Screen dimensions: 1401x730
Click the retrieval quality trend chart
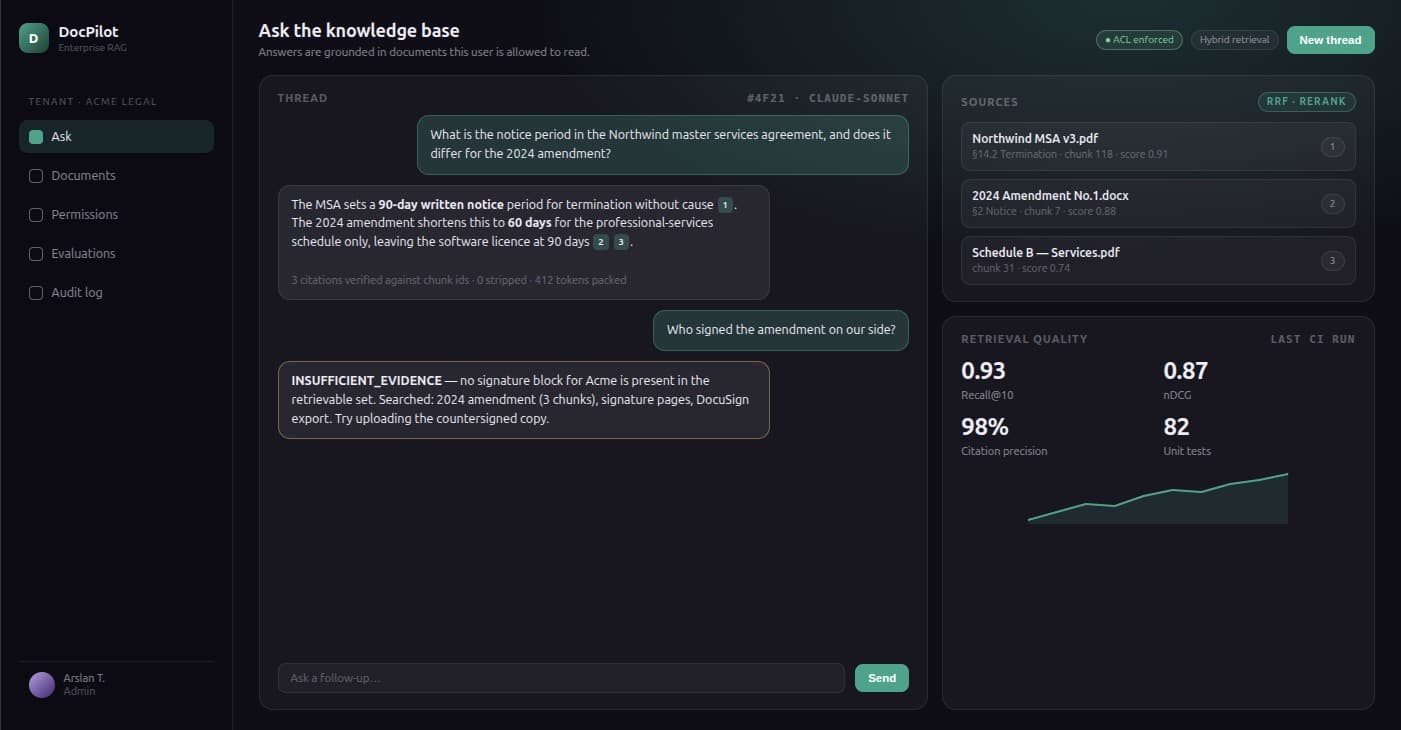[x=1158, y=498]
